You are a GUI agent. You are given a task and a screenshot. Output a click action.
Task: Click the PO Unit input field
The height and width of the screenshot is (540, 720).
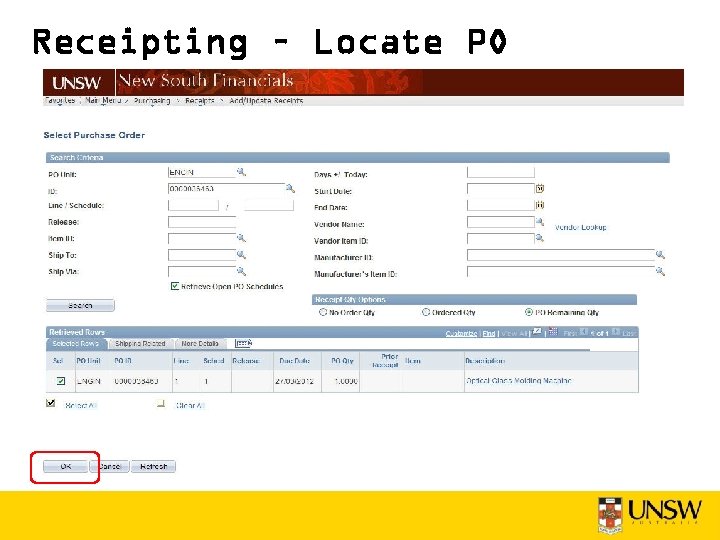202,172
